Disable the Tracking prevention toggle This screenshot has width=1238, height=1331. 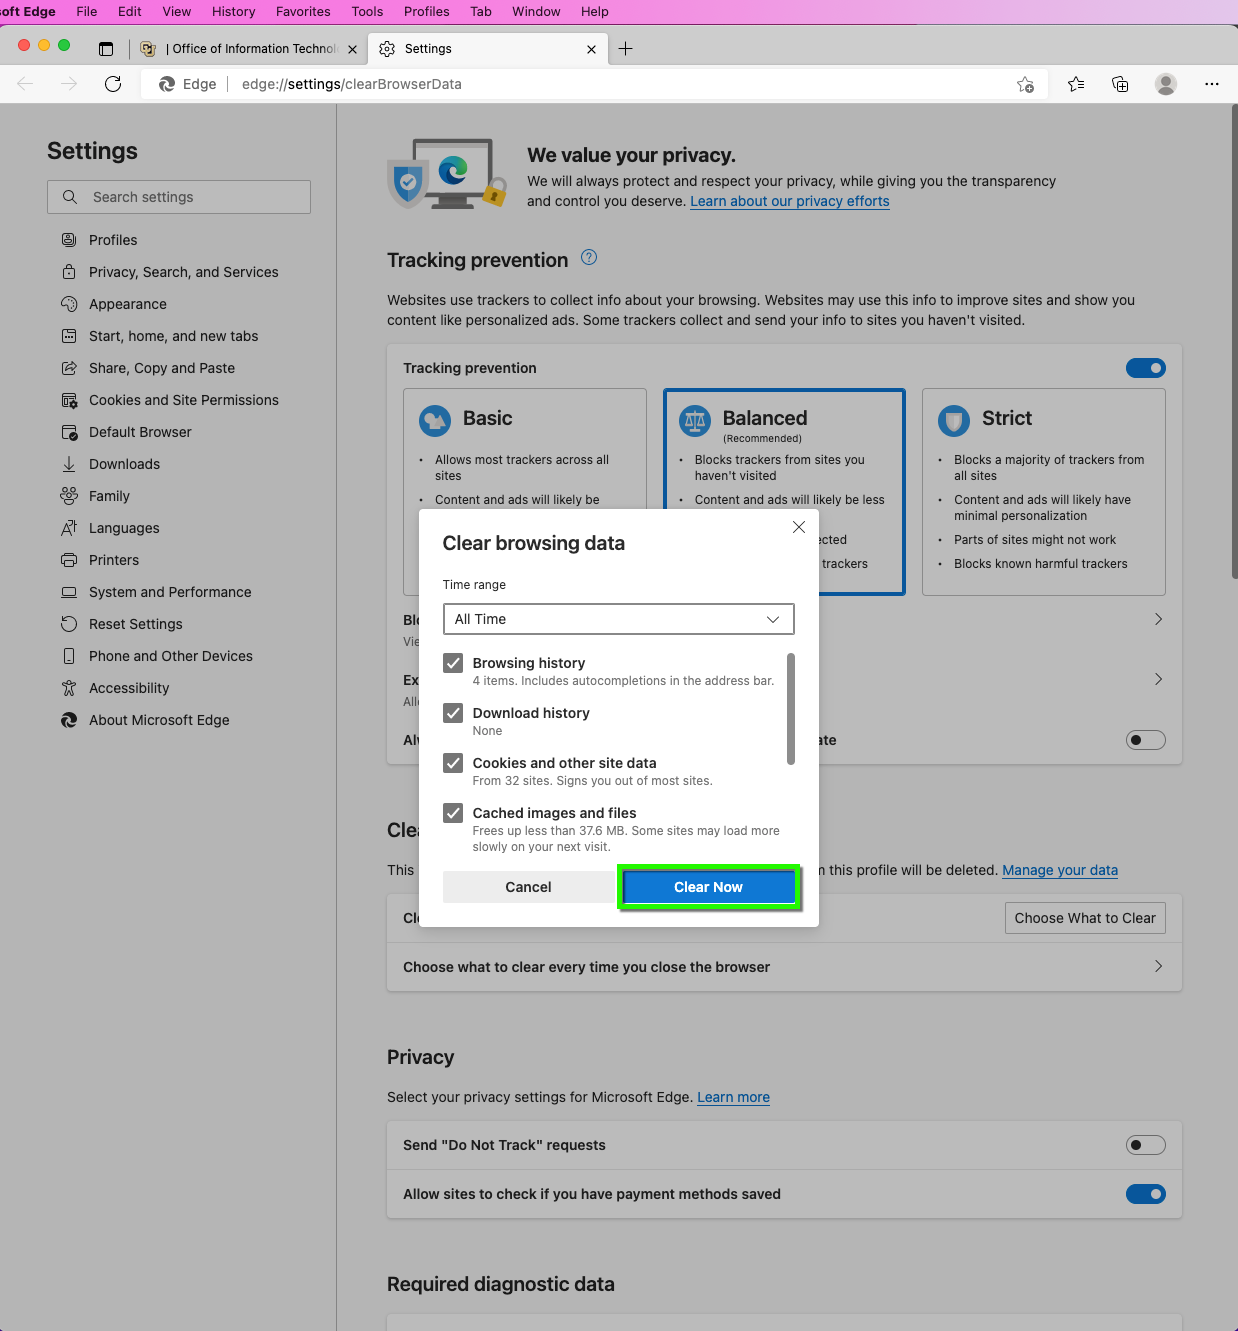(1145, 367)
